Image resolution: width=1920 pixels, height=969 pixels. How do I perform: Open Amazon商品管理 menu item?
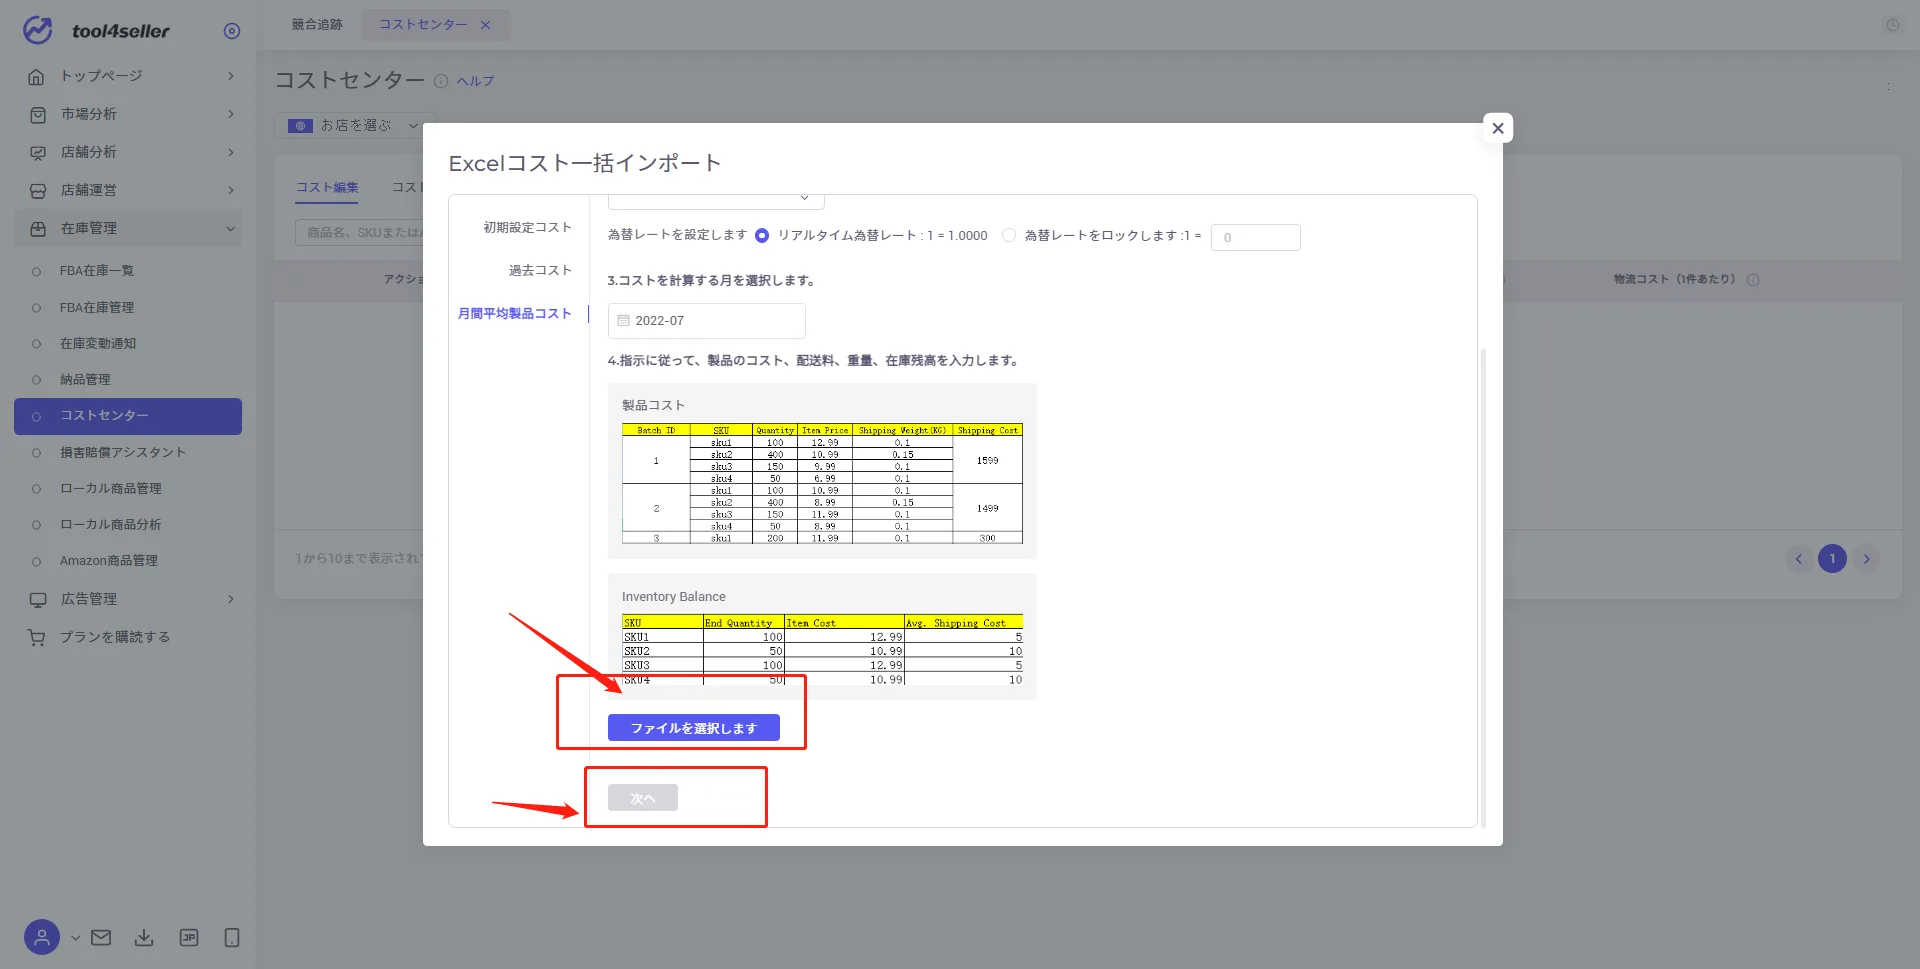(109, 561)
